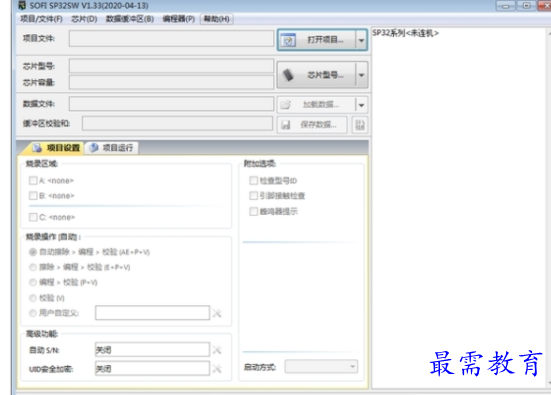Close the SOFI SP32SW window

545,6
